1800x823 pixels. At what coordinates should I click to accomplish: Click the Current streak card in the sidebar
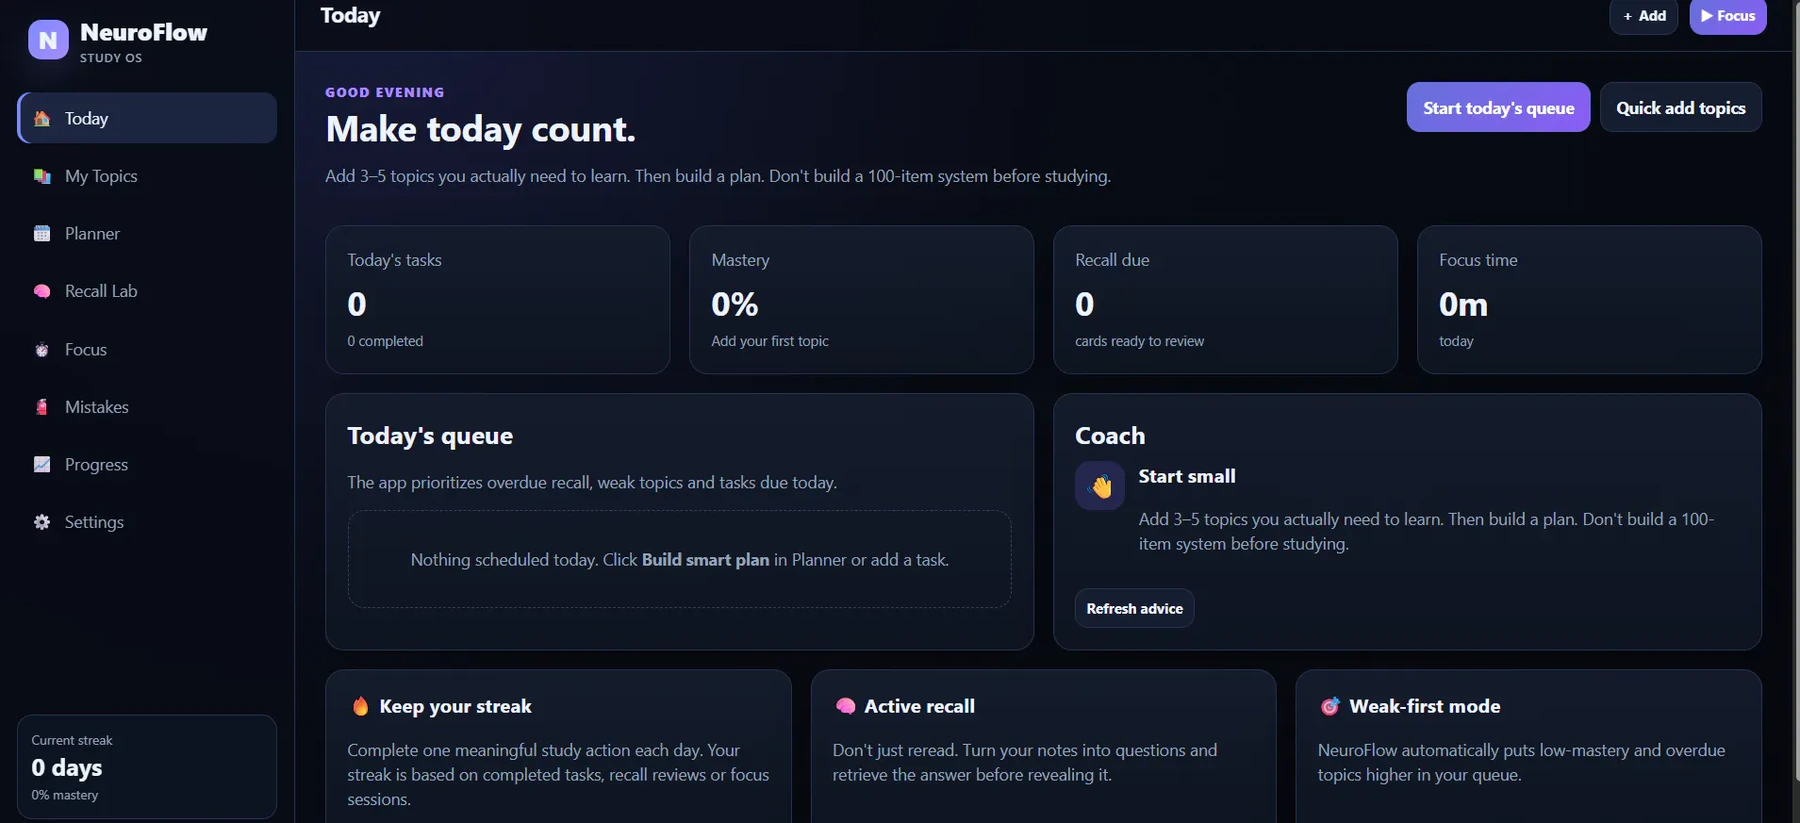pyautogui.click(x=147, y=767)
